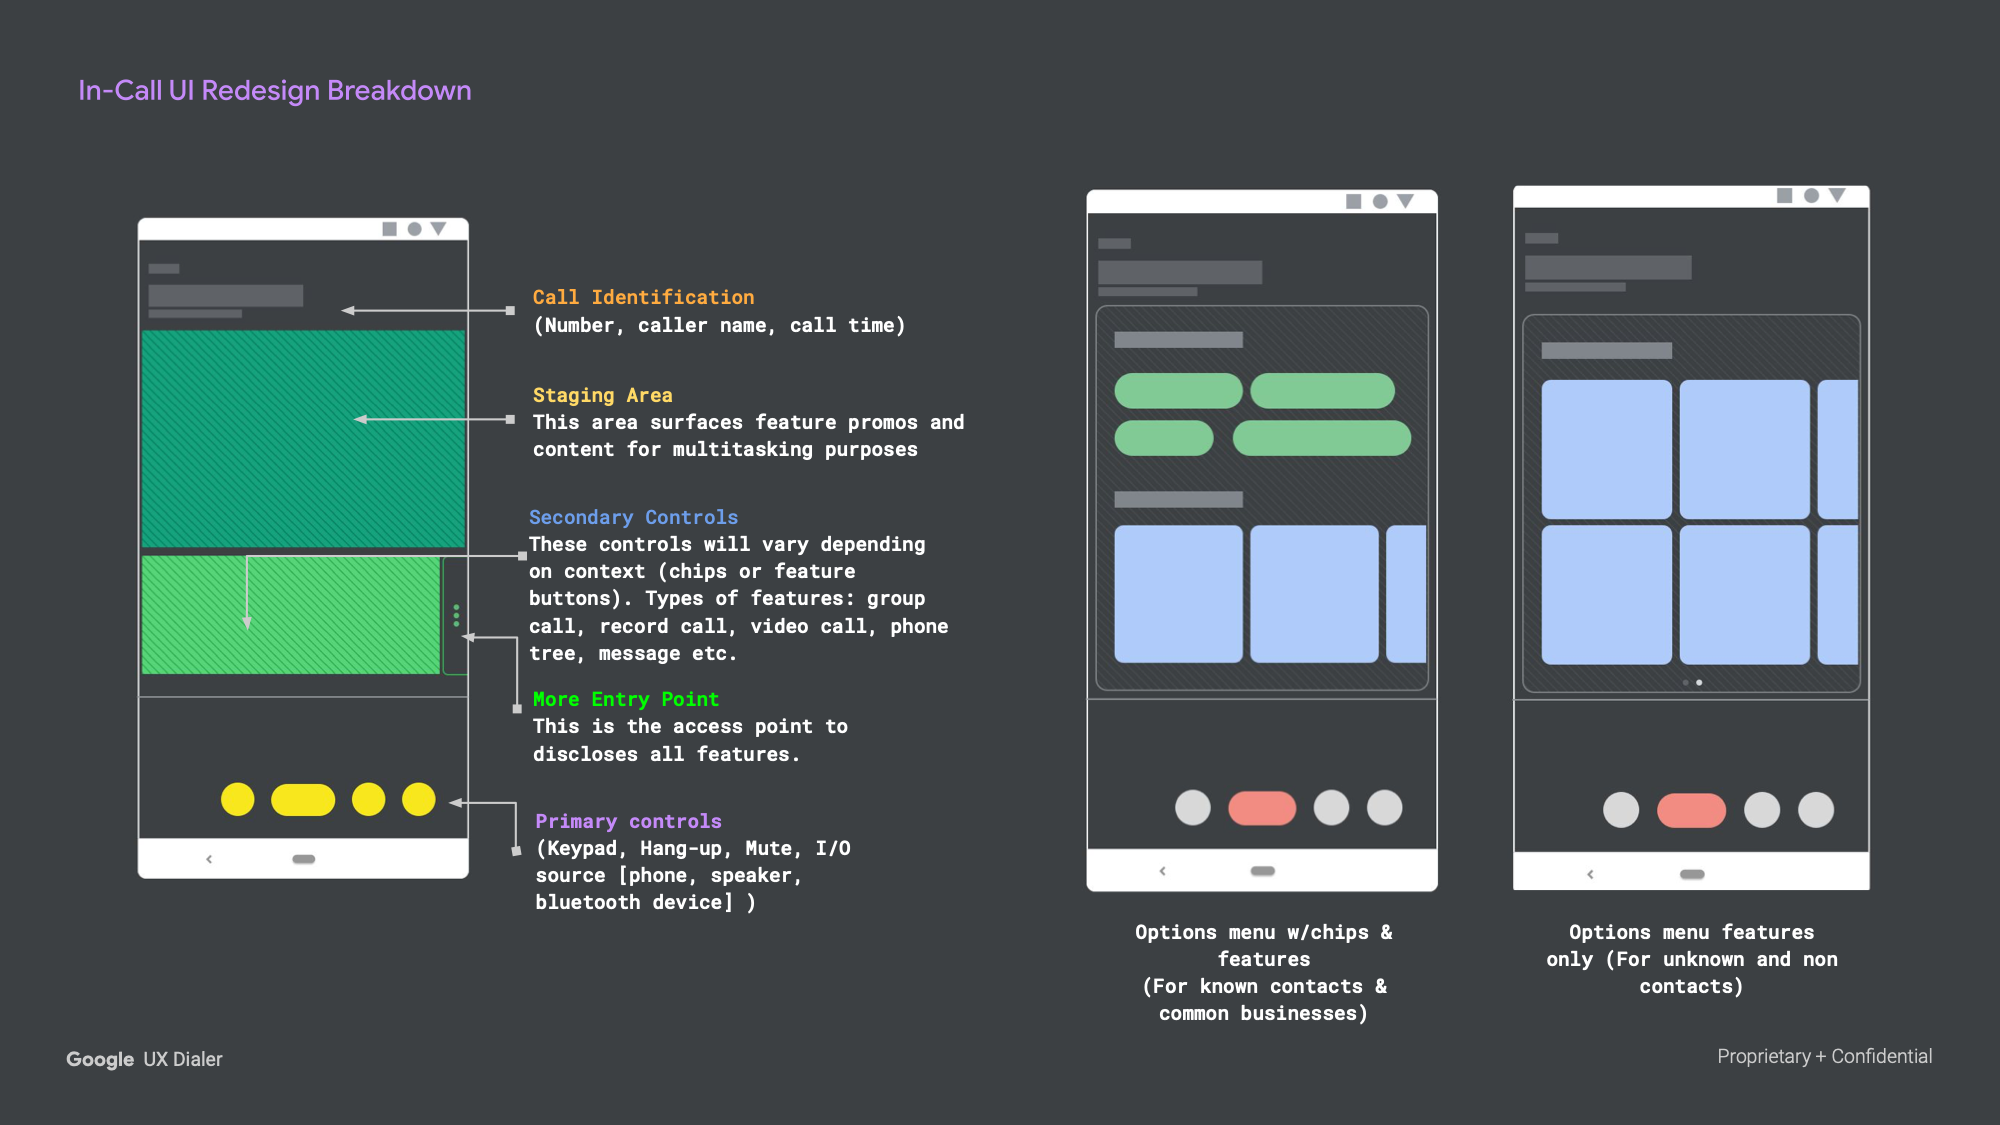Tap the home pill in the right phone mockup
Viewport: 2000px width, 1125px height.
pyautogui.click(x=1692, y=874)
